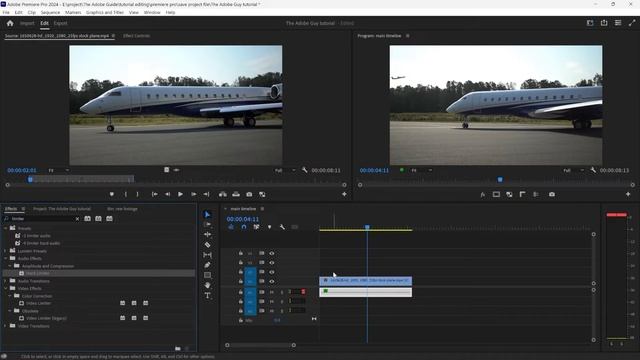
Task: Mute the first audio track
Action: point(272,292)
